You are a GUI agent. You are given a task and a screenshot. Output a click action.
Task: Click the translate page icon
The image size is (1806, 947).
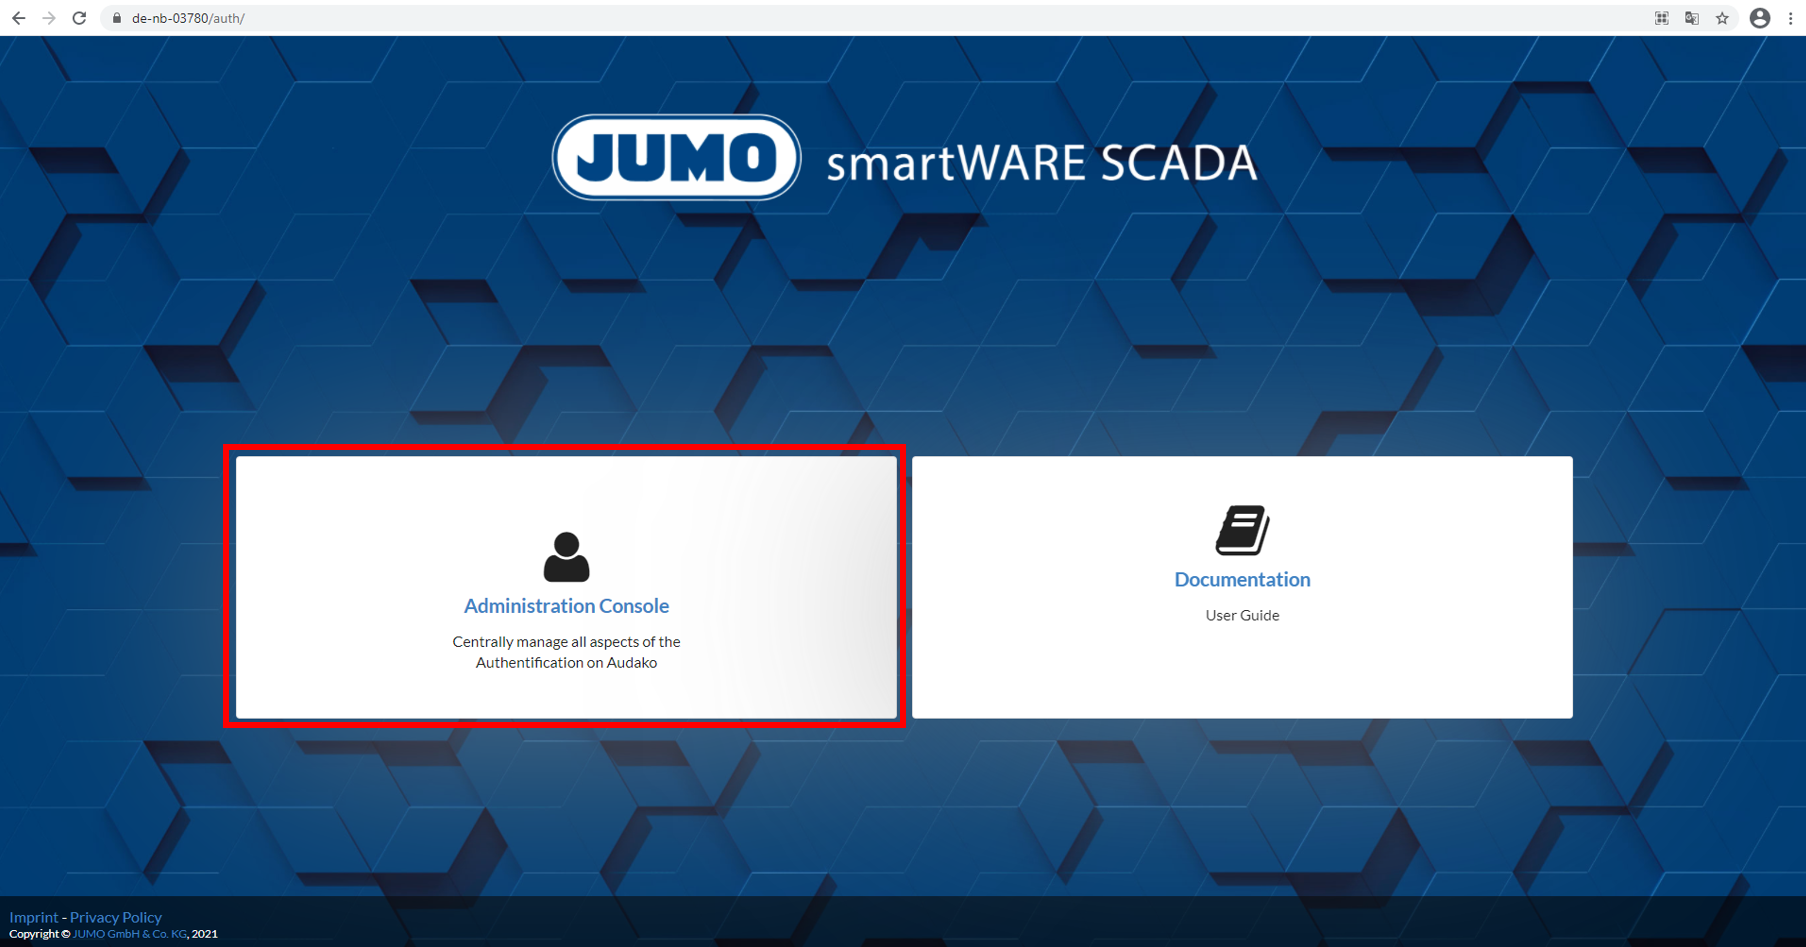point(1692,18)
